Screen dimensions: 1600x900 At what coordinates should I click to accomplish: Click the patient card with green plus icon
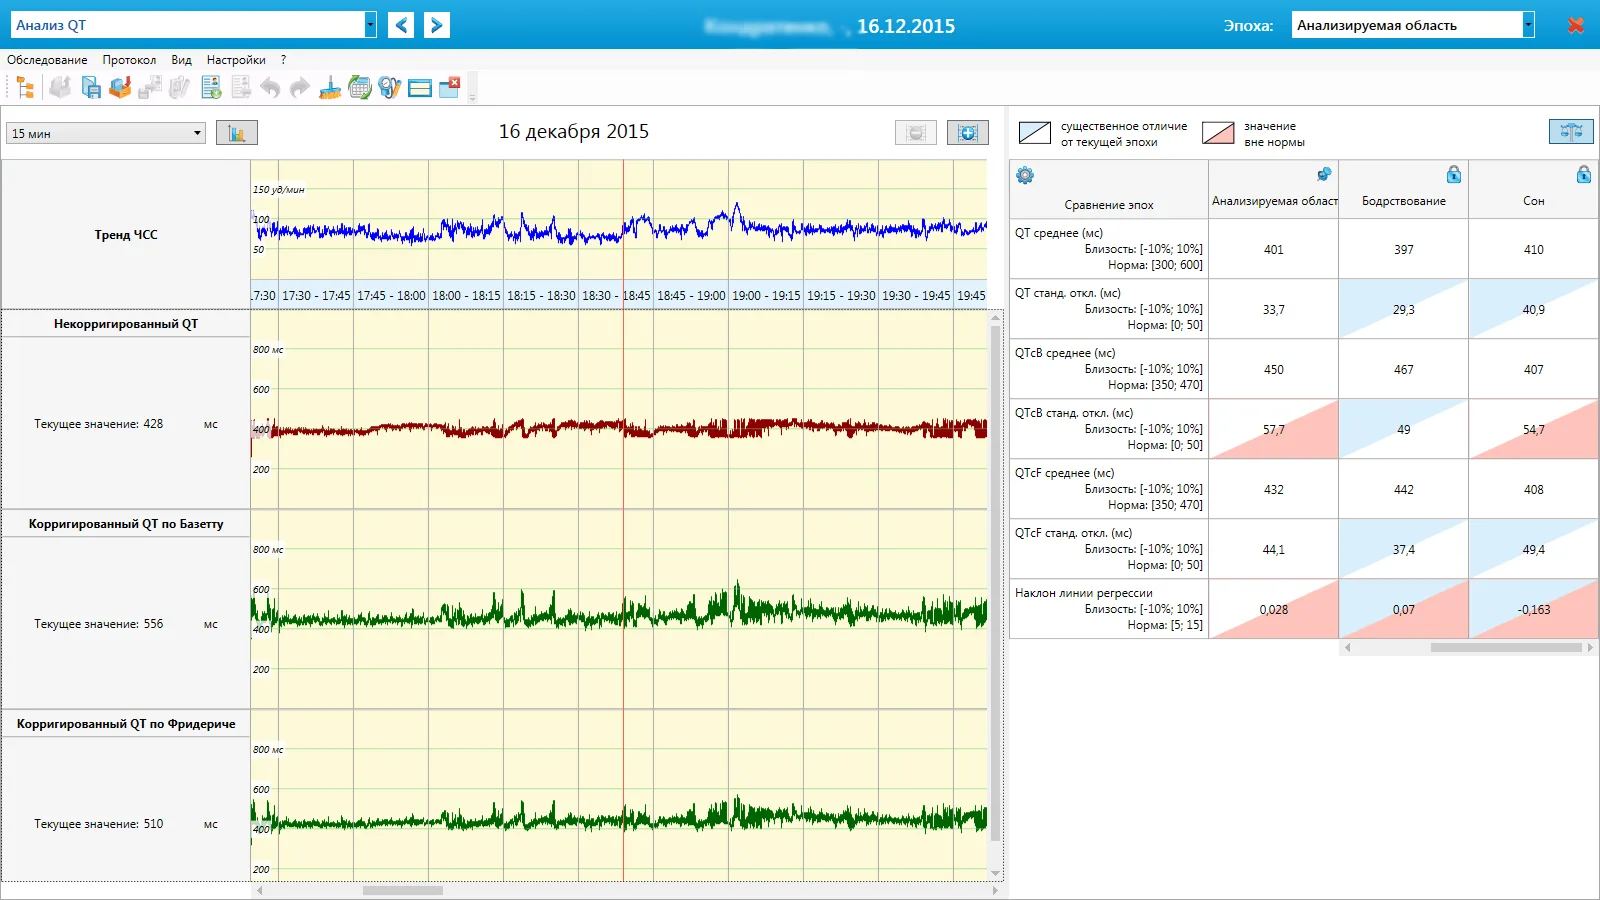211,88
